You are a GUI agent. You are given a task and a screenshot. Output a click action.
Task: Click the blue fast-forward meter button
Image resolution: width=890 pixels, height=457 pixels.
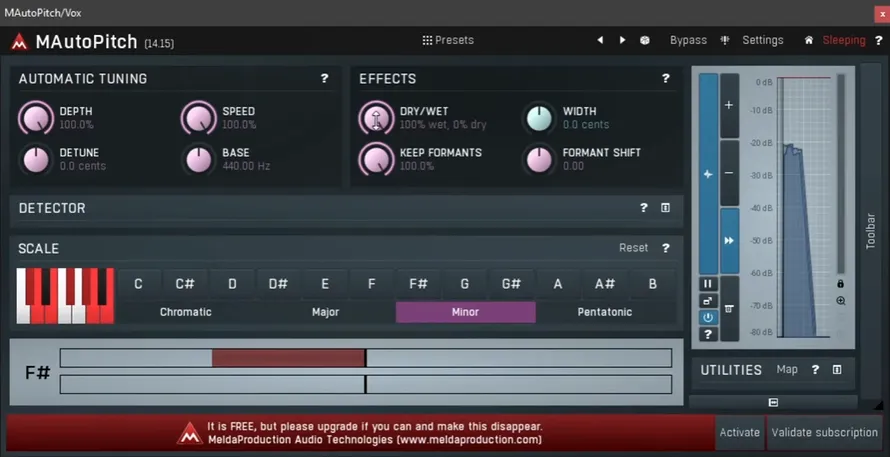(x=729, y=241)
